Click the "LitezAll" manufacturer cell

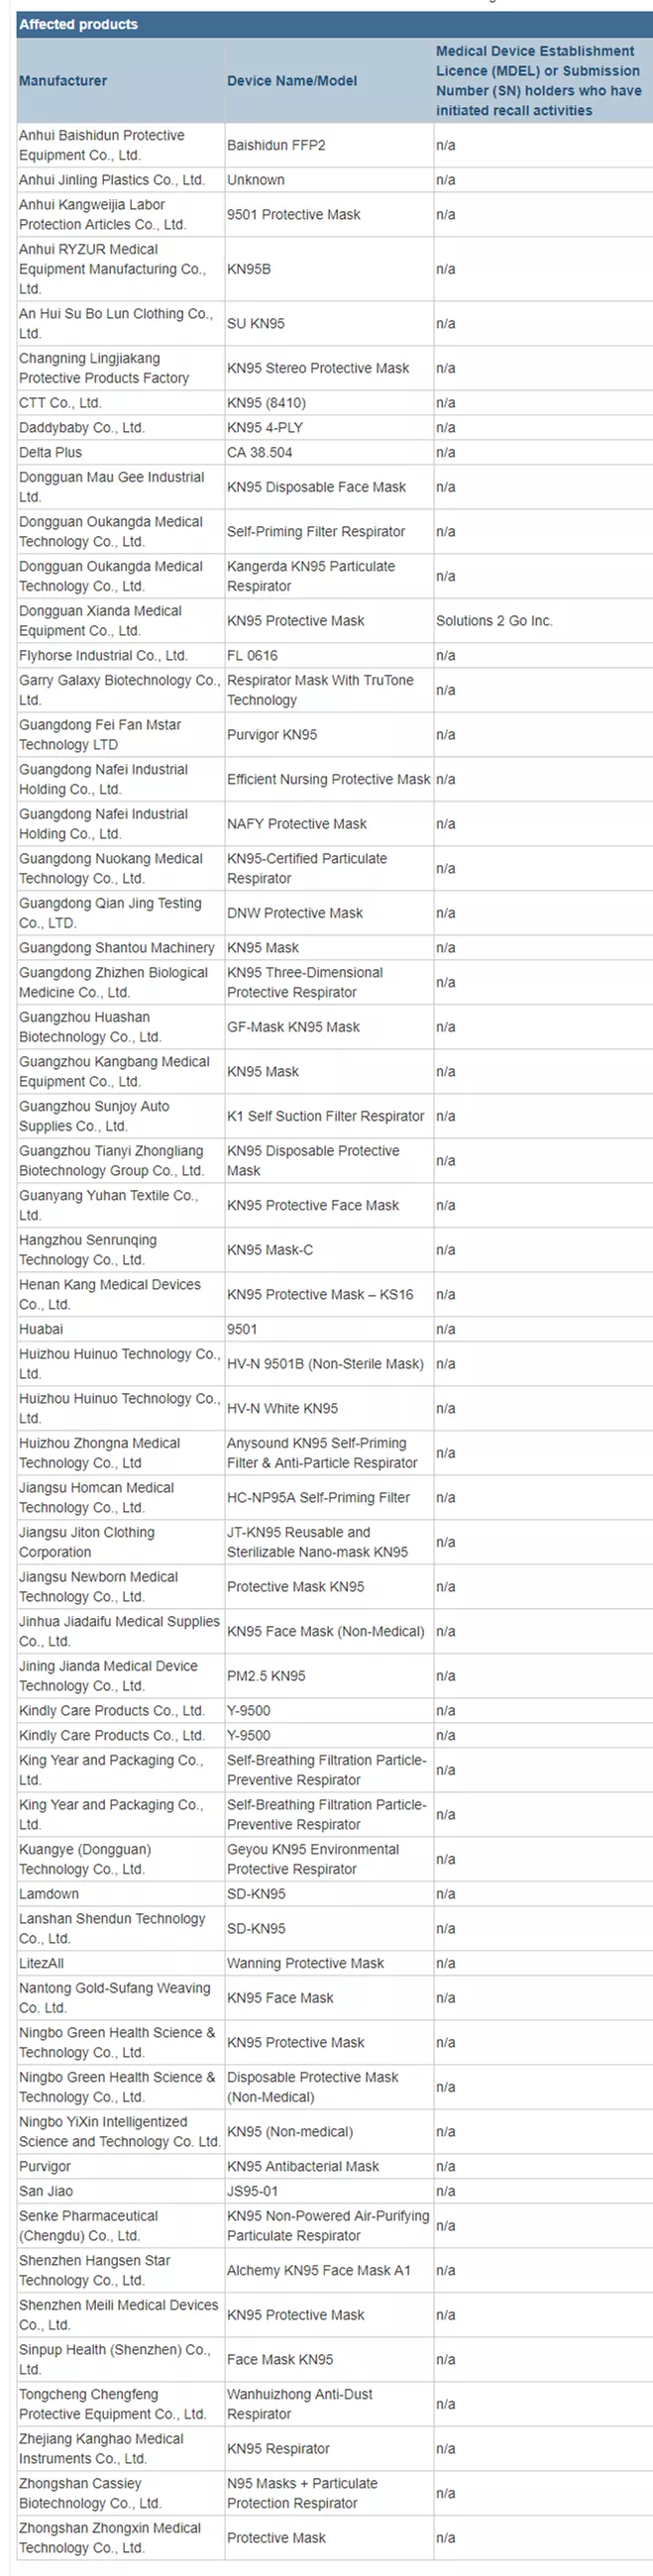42,1963
